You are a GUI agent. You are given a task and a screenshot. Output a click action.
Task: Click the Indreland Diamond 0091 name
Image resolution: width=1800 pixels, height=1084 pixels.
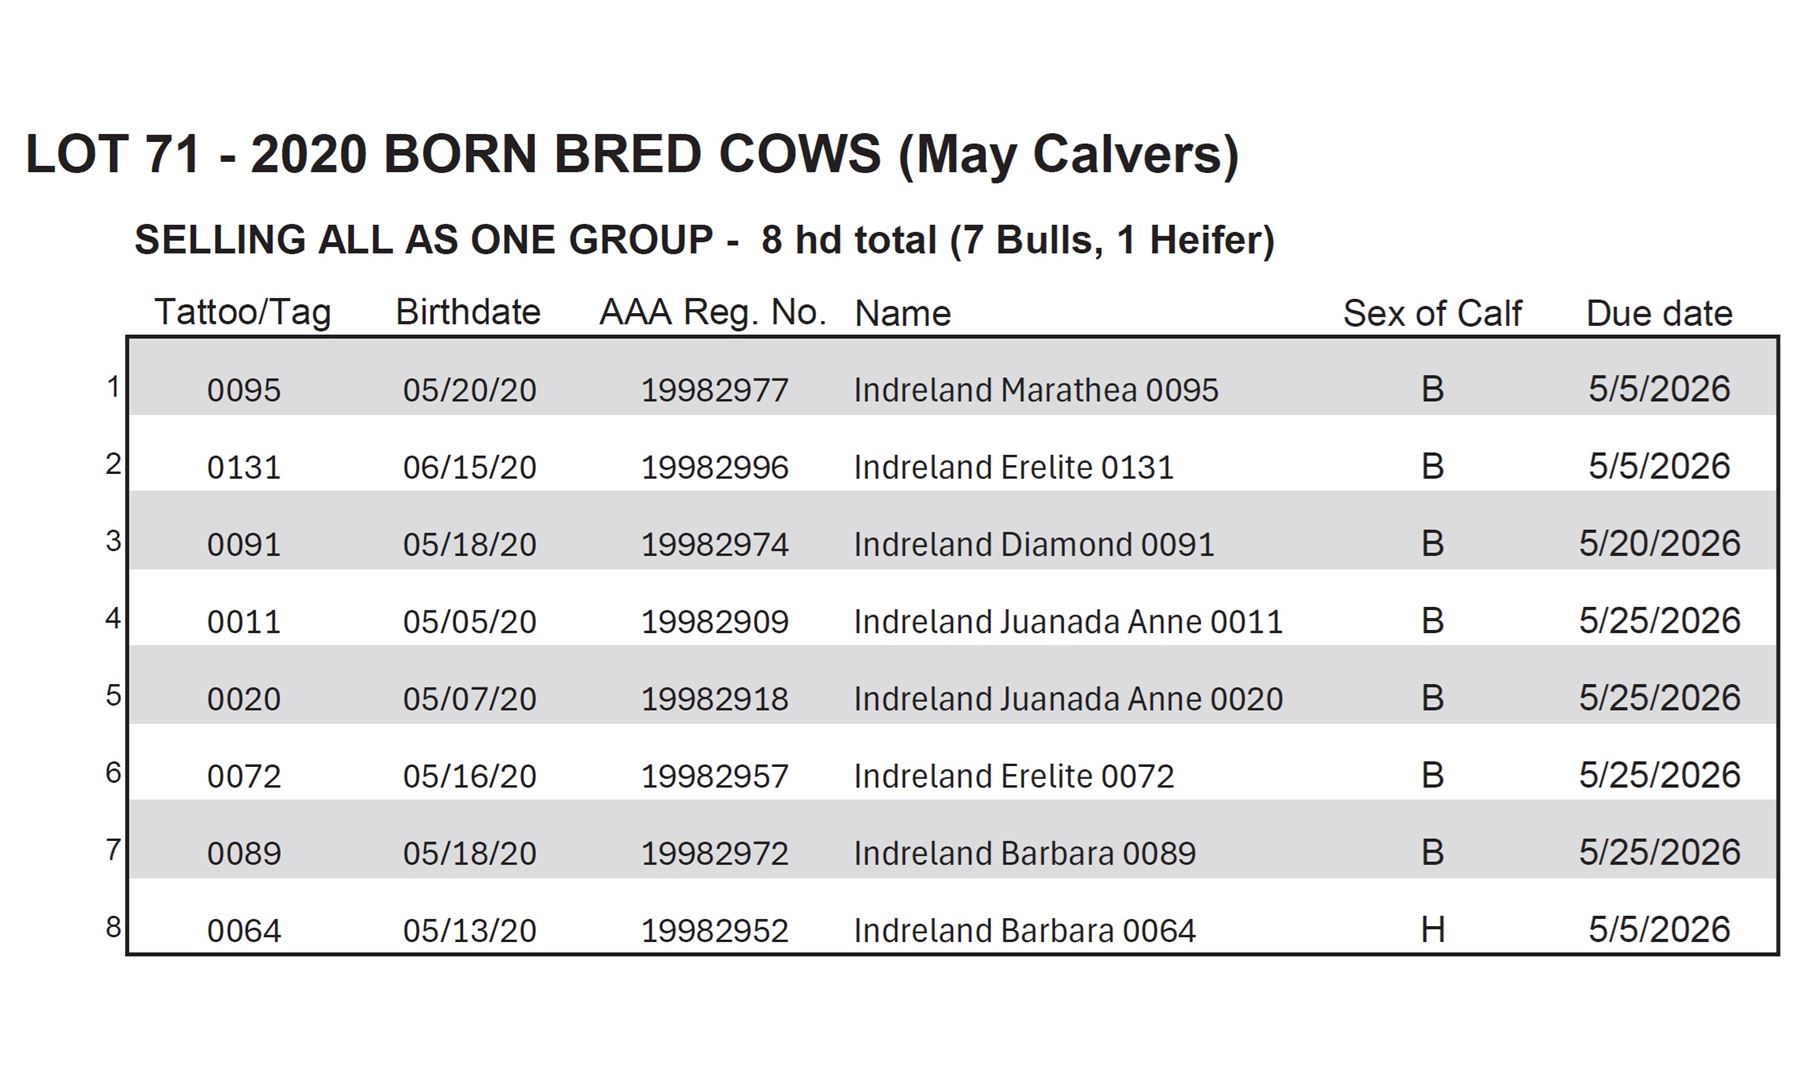pyautogui.click(x=1034, y=544)
